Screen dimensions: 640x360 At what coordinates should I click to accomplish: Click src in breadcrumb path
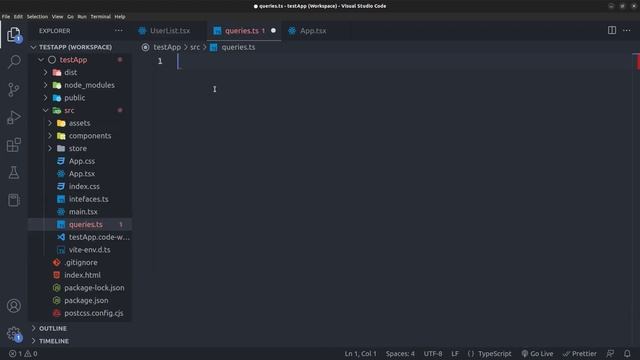click(195, 47)
